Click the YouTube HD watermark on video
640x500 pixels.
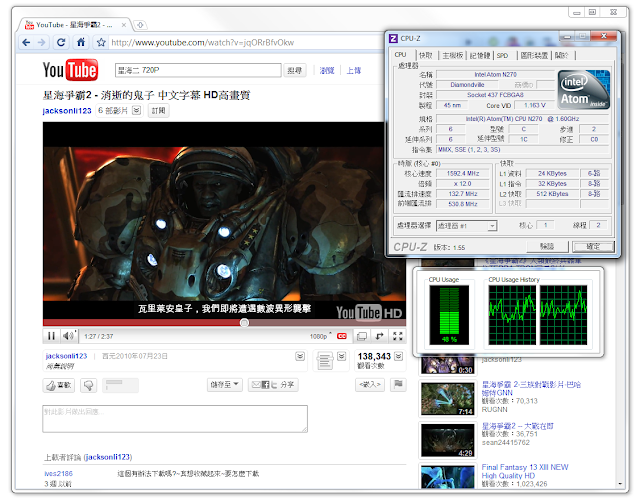(x=369, y=313)
